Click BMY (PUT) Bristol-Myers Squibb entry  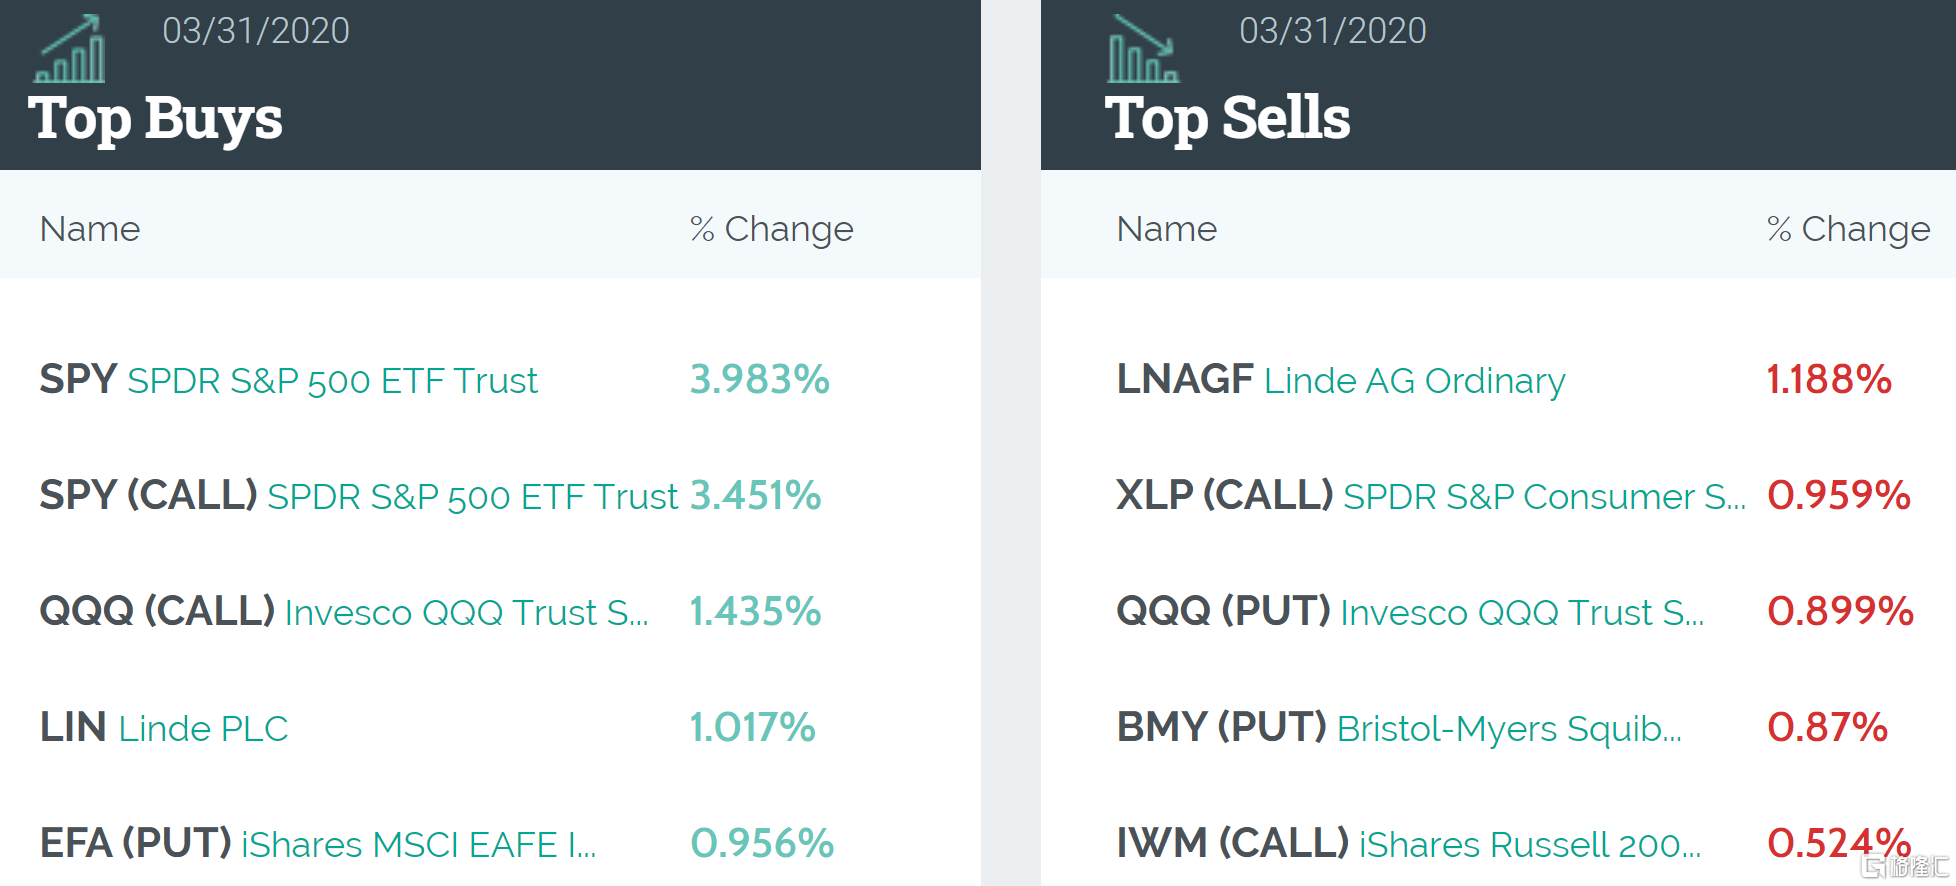[x=1398, y=728]
